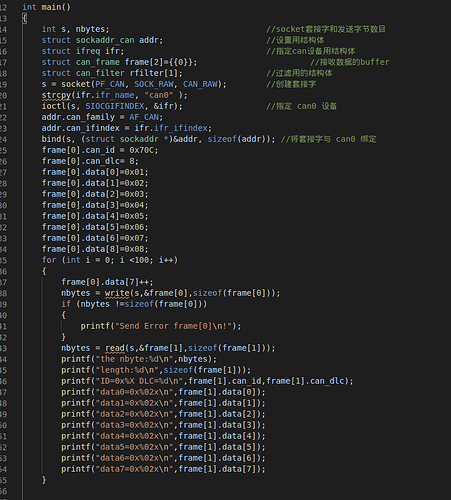The width and height of the screenshot is (451, 500).
Task: Click the comment mentioning 'can0' after ioctl
Action: coord(301,106)
